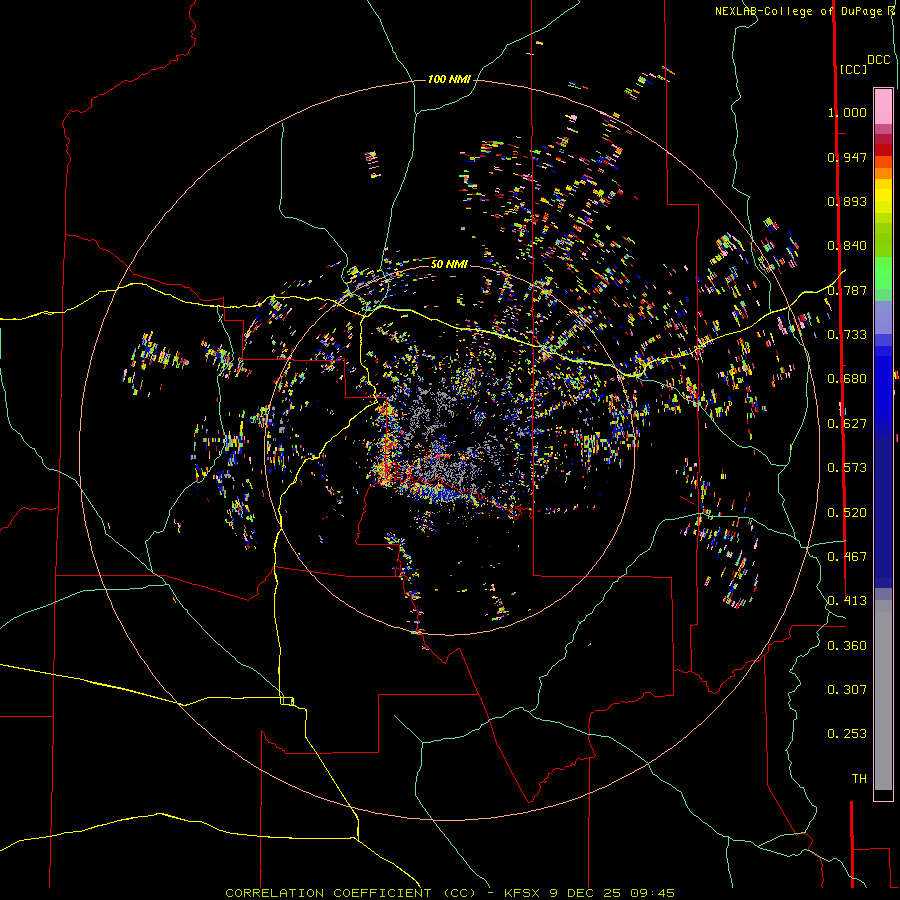Click the [CC] legend unit label
Viewport: 900px width, 900px height.
point(853,69)
